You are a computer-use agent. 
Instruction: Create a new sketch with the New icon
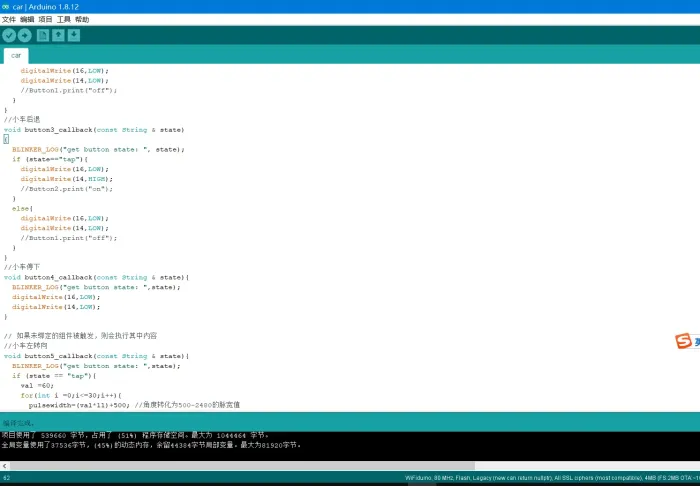43,35
